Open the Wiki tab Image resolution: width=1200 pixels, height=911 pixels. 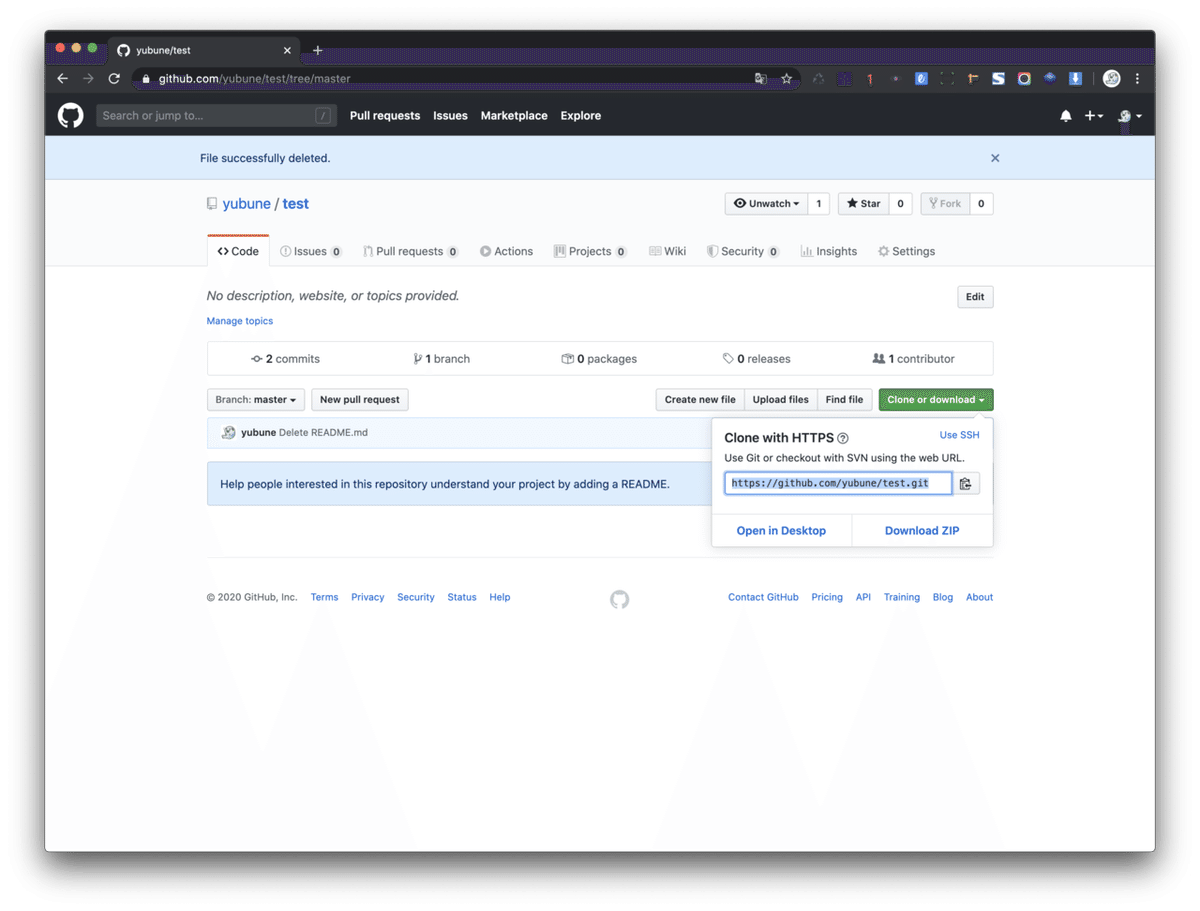pos(667,252)
